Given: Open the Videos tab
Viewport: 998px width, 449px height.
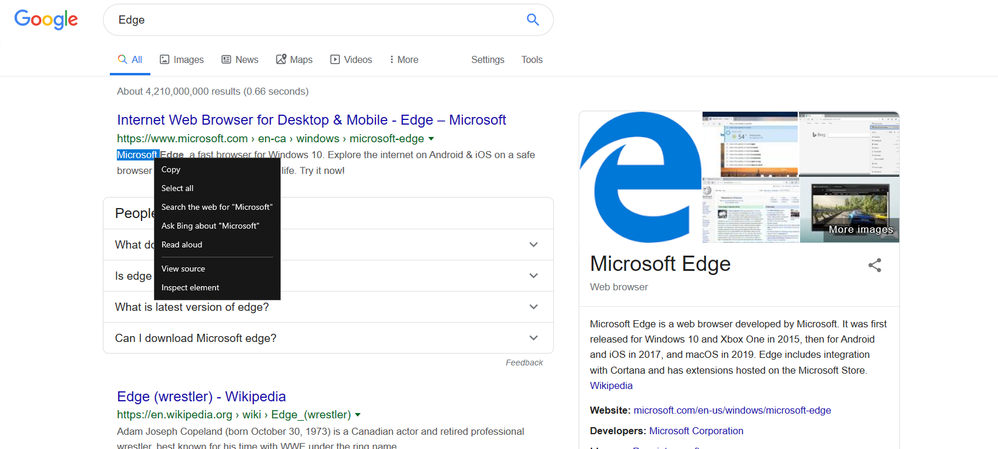Looking at the screenshot, I should [351, 60].
